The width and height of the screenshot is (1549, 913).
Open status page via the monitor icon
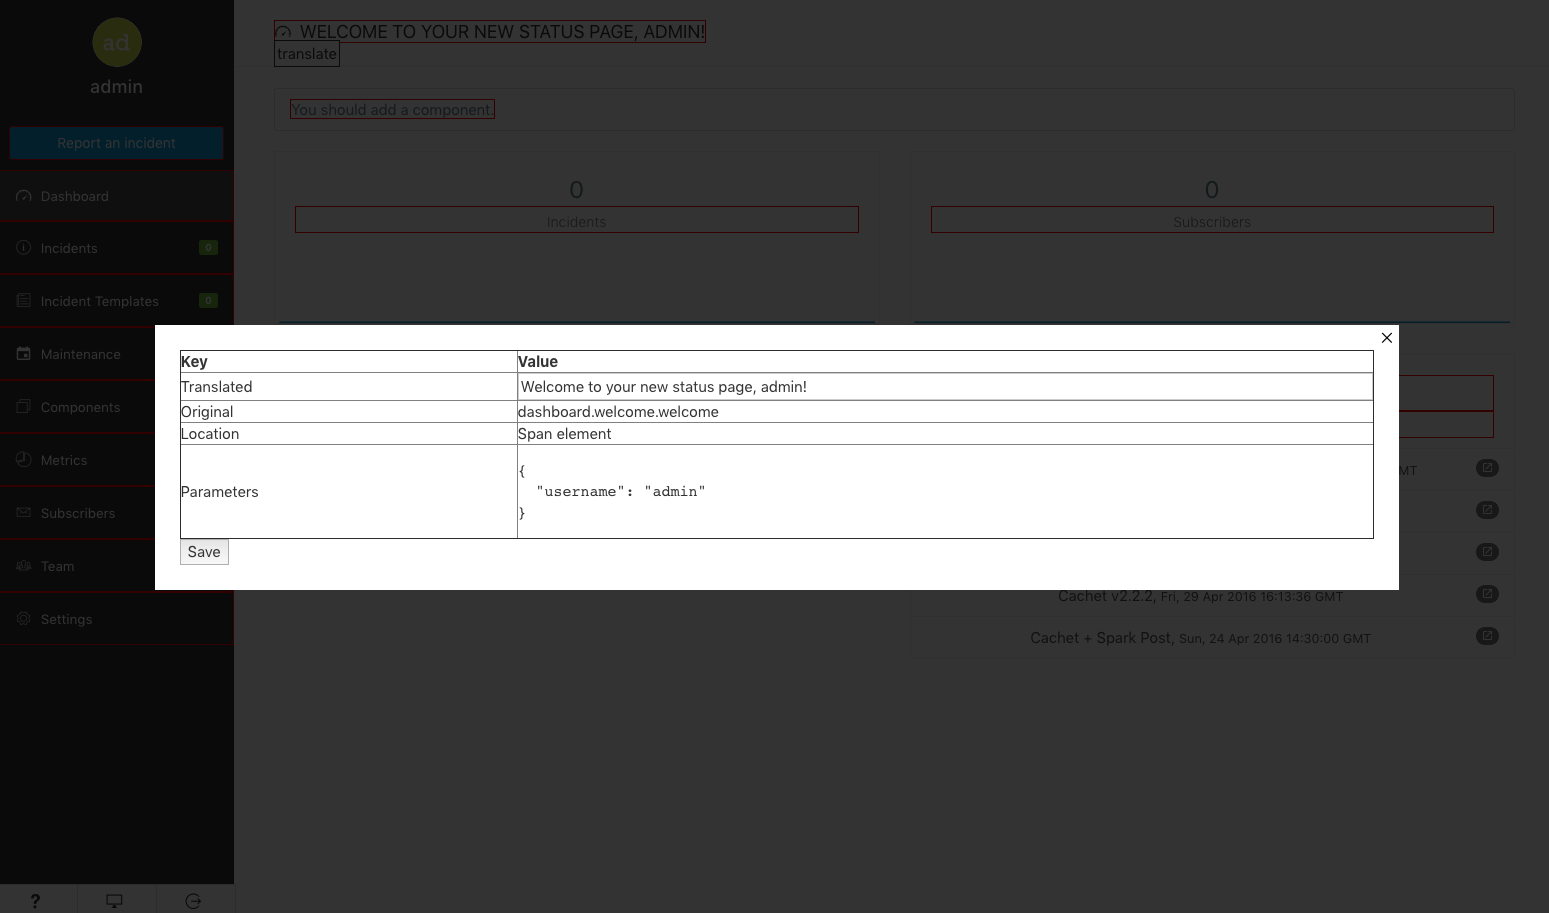pyautogui.click(x=115, y=901)
